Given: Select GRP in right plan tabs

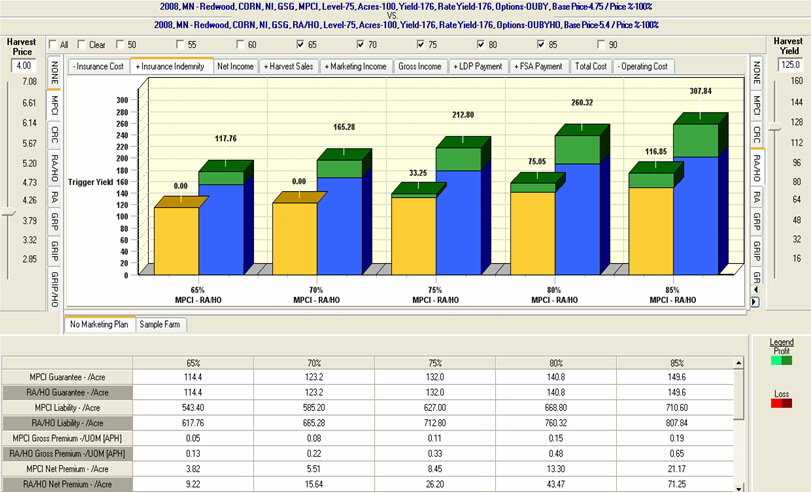Looking at the screenshot, I should (757, 222).
